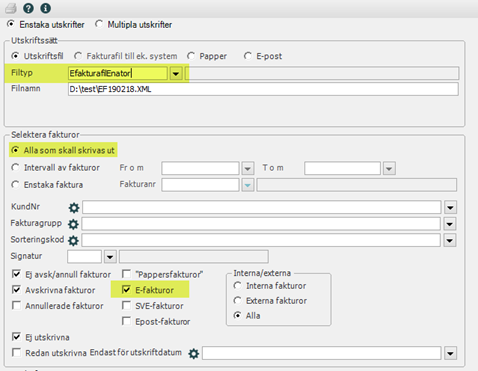Choose the Papper output option

[191, 56]
